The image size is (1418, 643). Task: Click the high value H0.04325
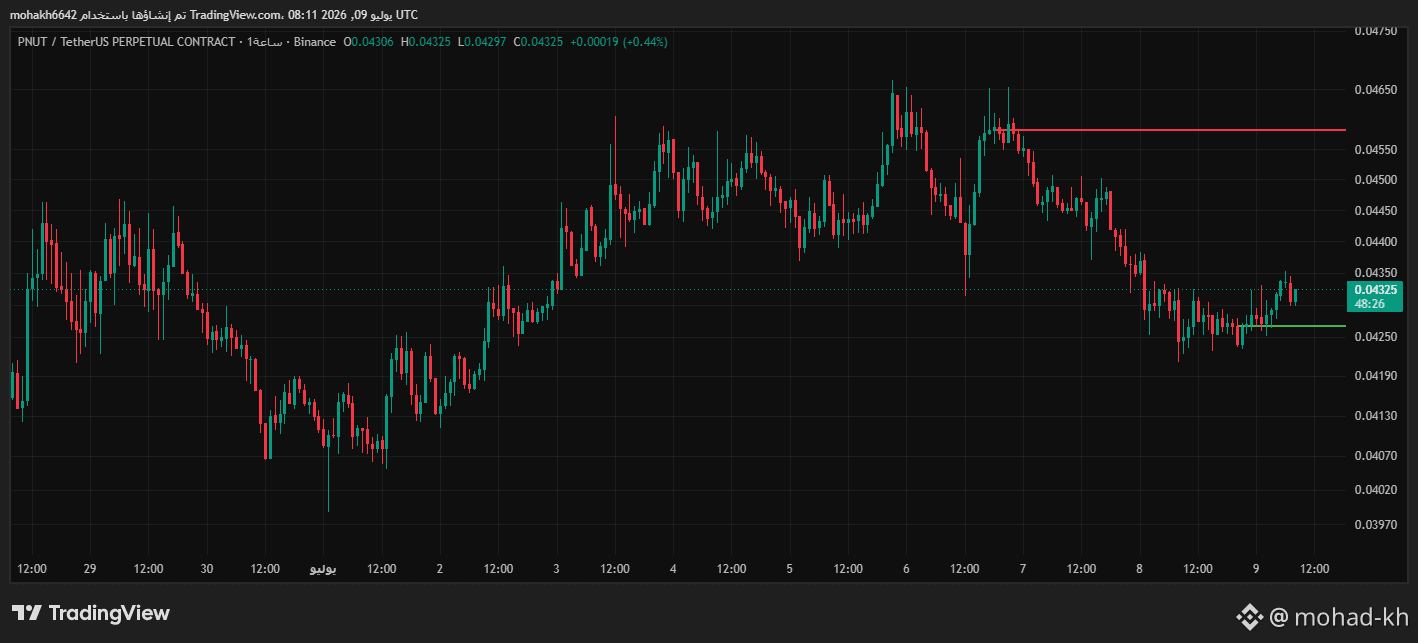pos(425,42)
